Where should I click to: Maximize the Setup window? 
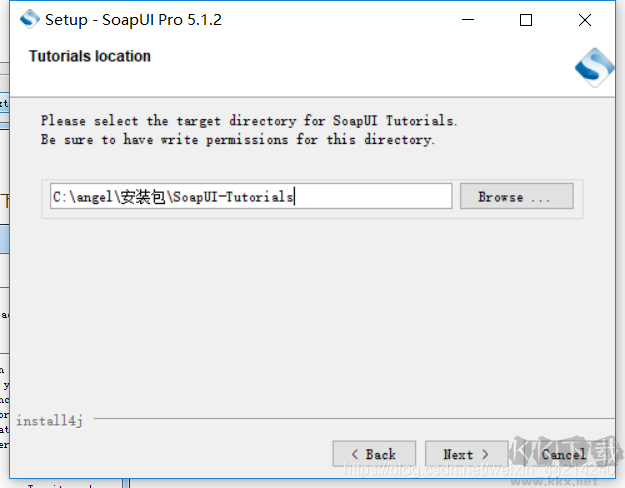point(526,20)
